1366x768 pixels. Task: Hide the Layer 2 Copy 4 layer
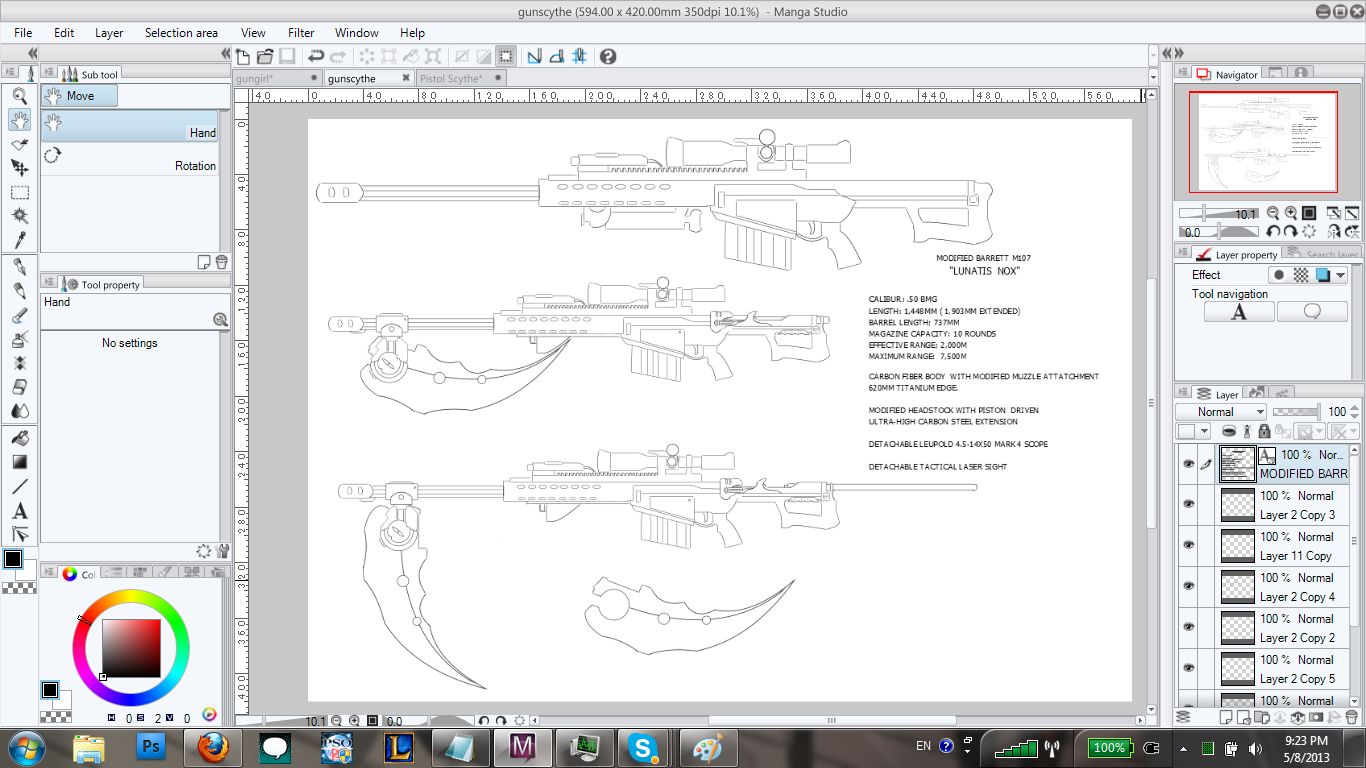click(x=1188, y=587)
